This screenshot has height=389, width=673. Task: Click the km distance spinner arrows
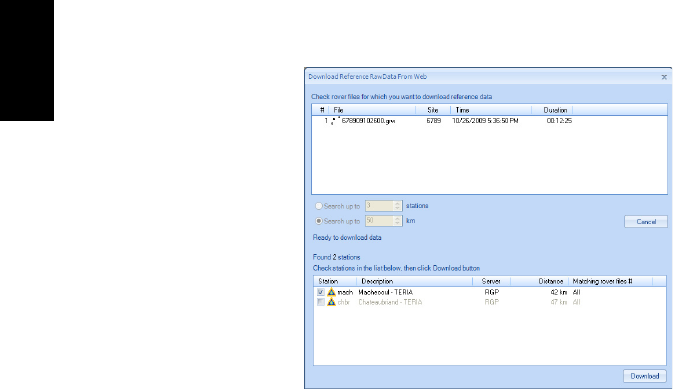[397, 221]
